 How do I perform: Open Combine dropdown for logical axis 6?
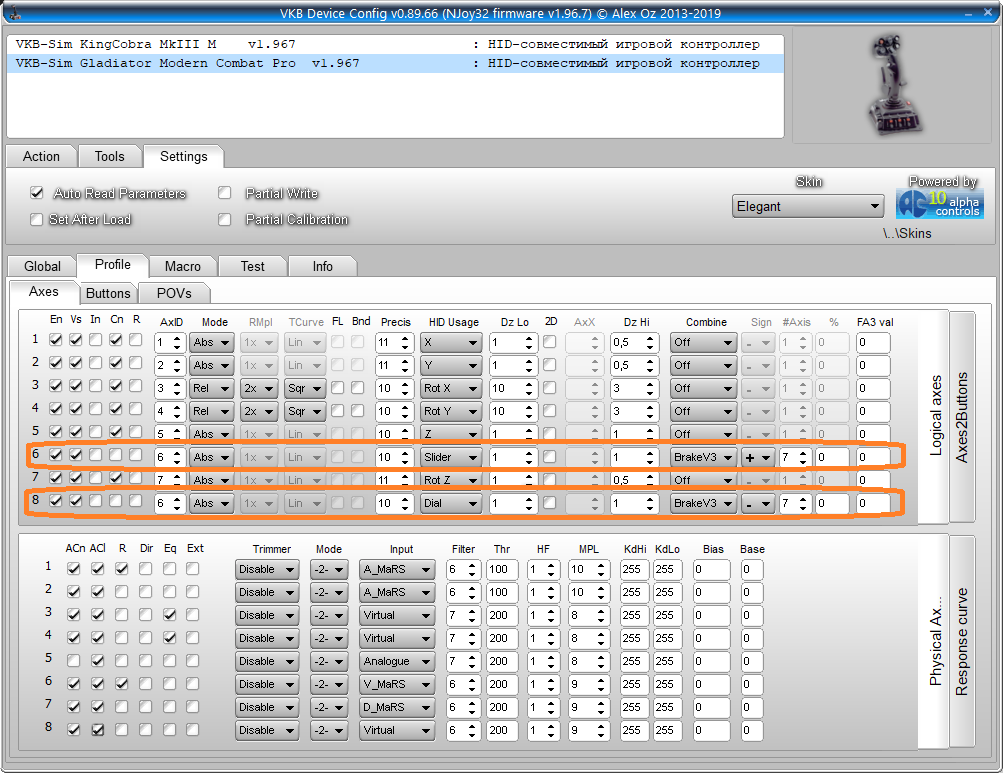point(703,458)
